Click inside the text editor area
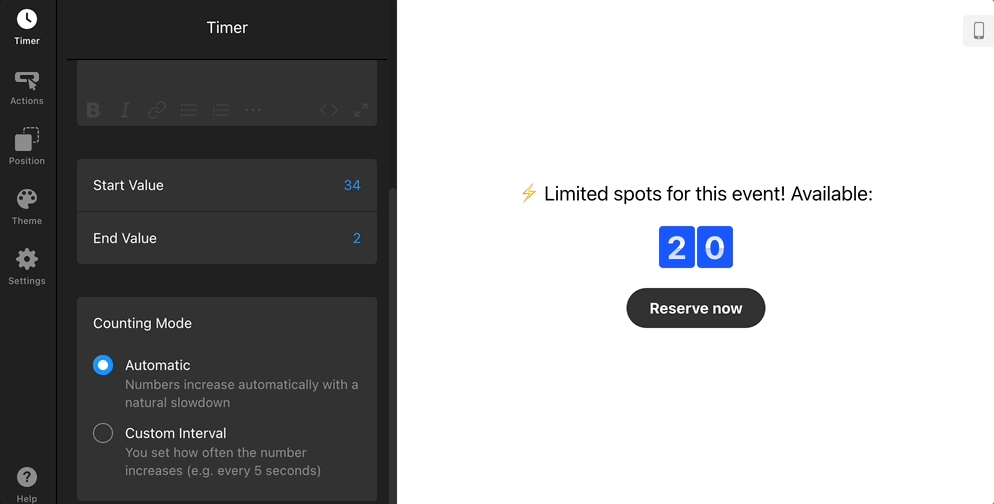 [x=227, y=78]
